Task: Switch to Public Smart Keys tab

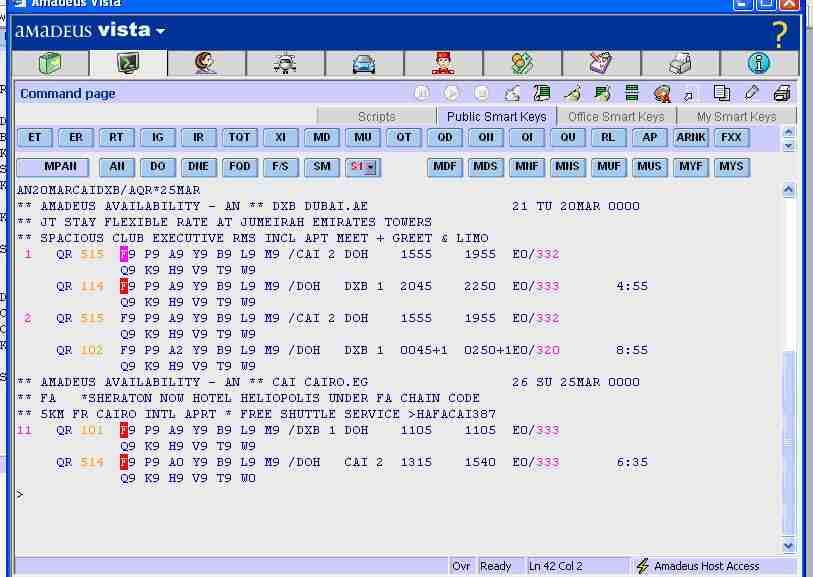Action: (x=496, y=116)
